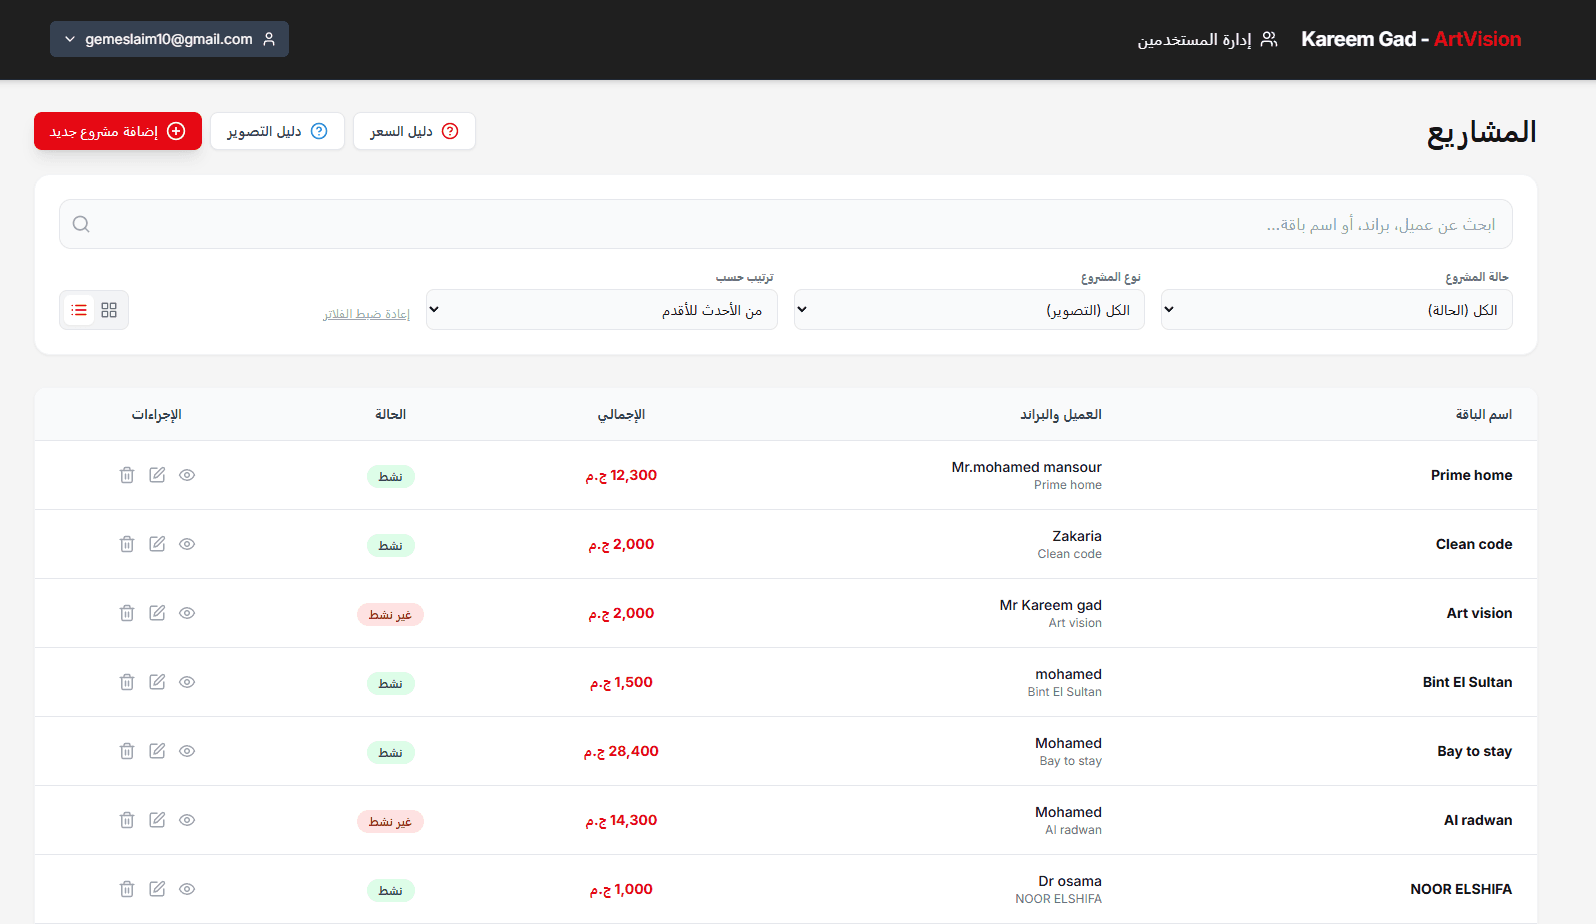This screenshot has width=1596, height=924.
Task: Open the pricing guide (دليل السعر)
Action: pyautogui.click(x=414, y=131)
